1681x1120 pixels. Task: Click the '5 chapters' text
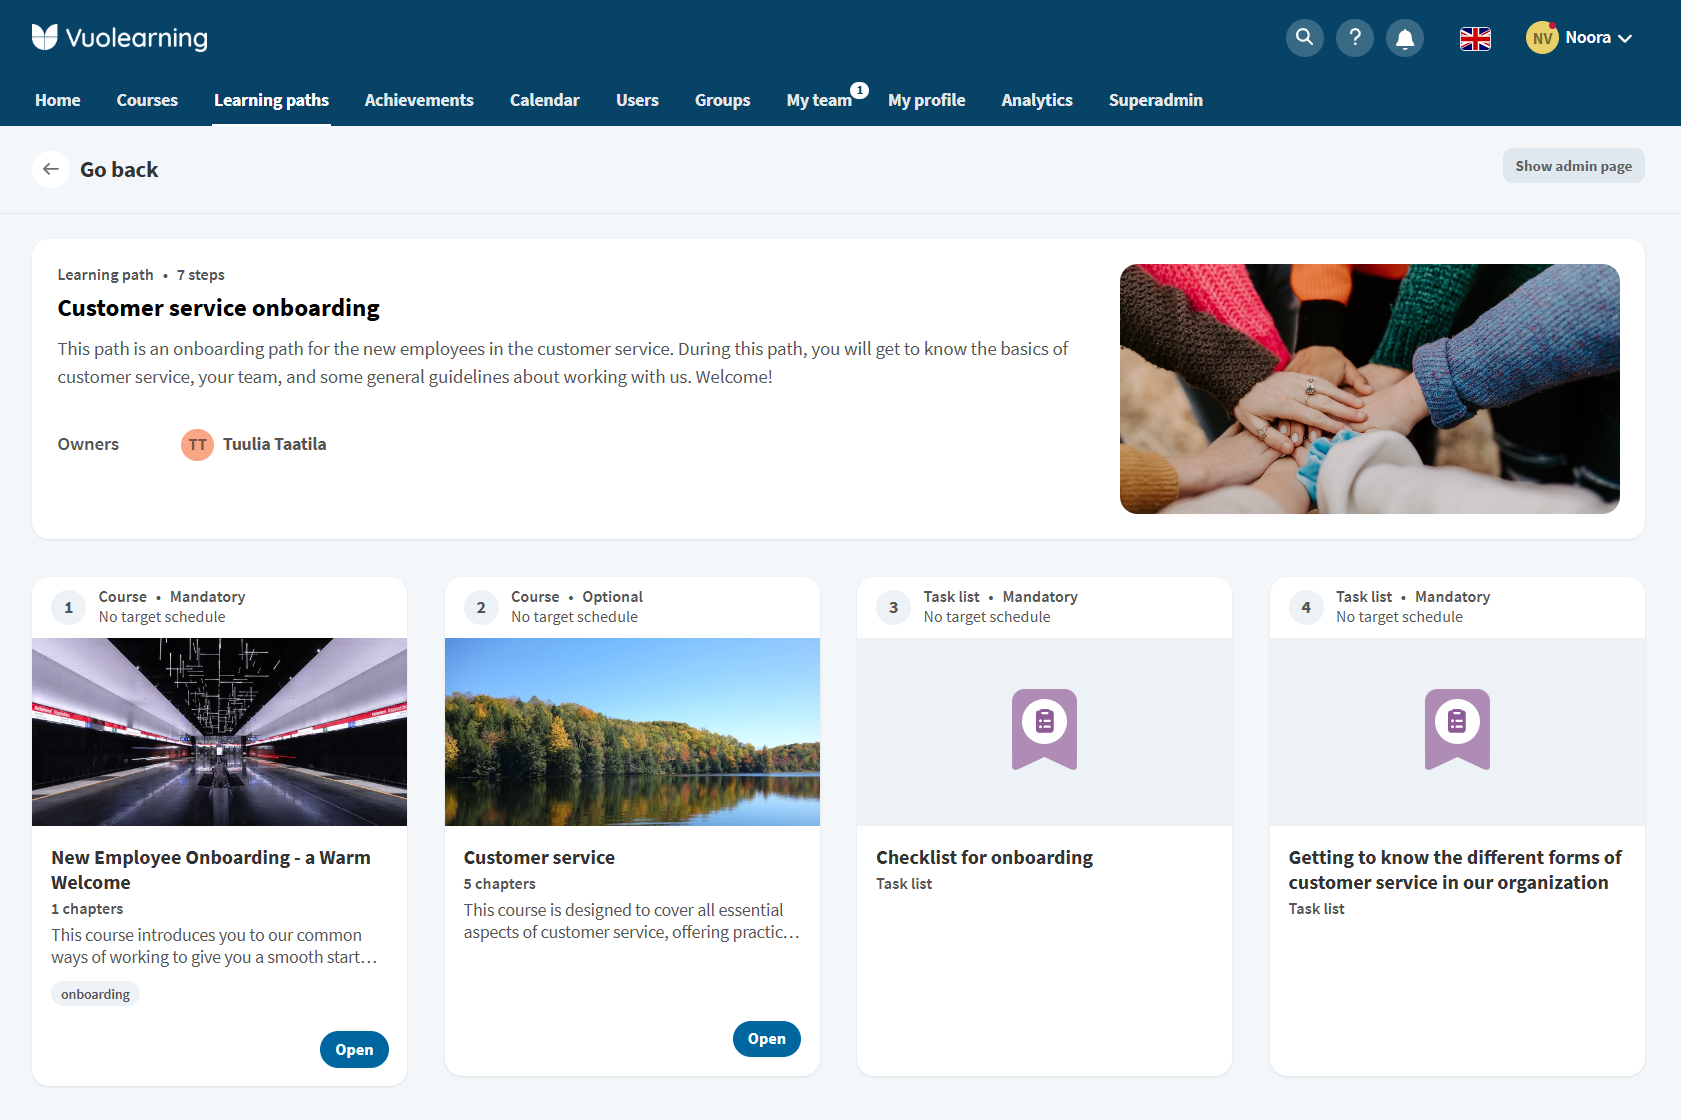pos(499,884)
